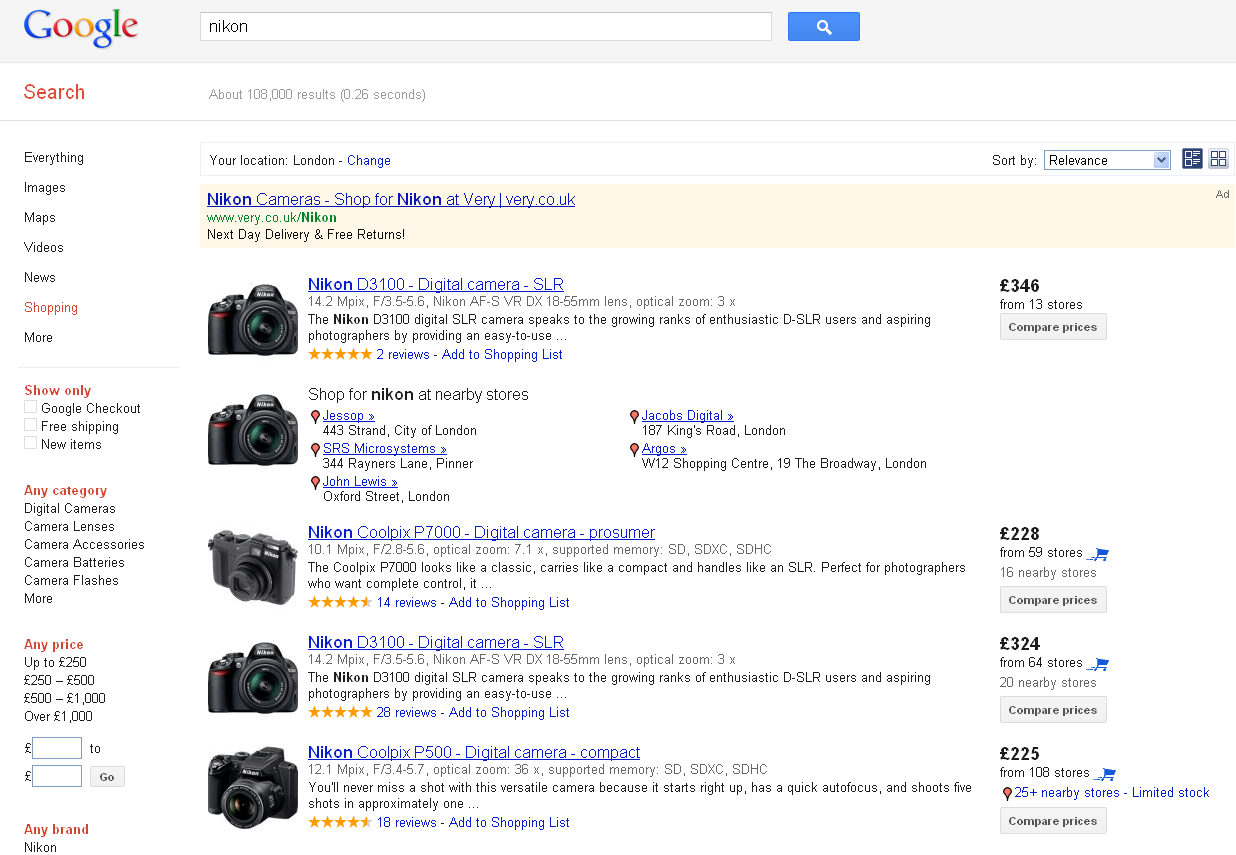Screen dimensions: 1236x855
Task: Expand More under category list
Action: [38, 598]
